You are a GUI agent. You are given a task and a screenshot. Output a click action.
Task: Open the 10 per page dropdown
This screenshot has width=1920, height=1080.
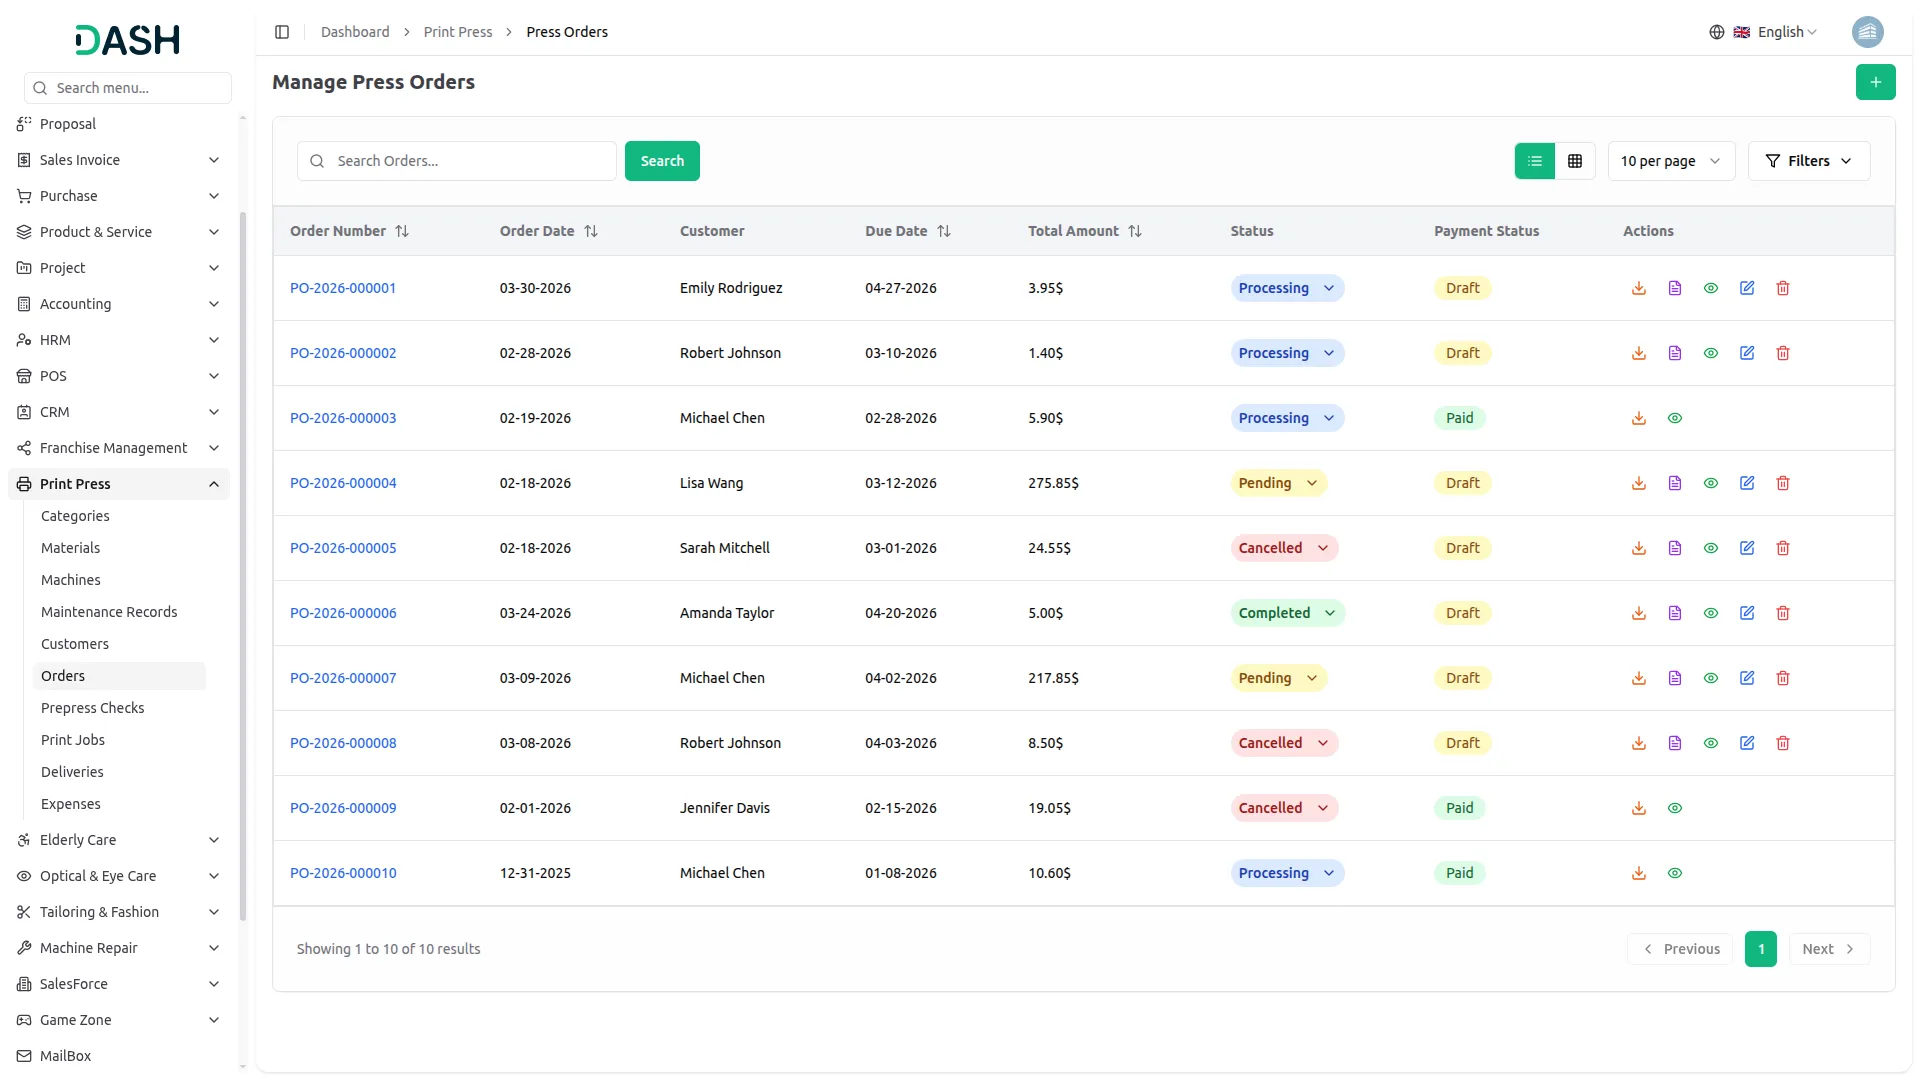1670,161
